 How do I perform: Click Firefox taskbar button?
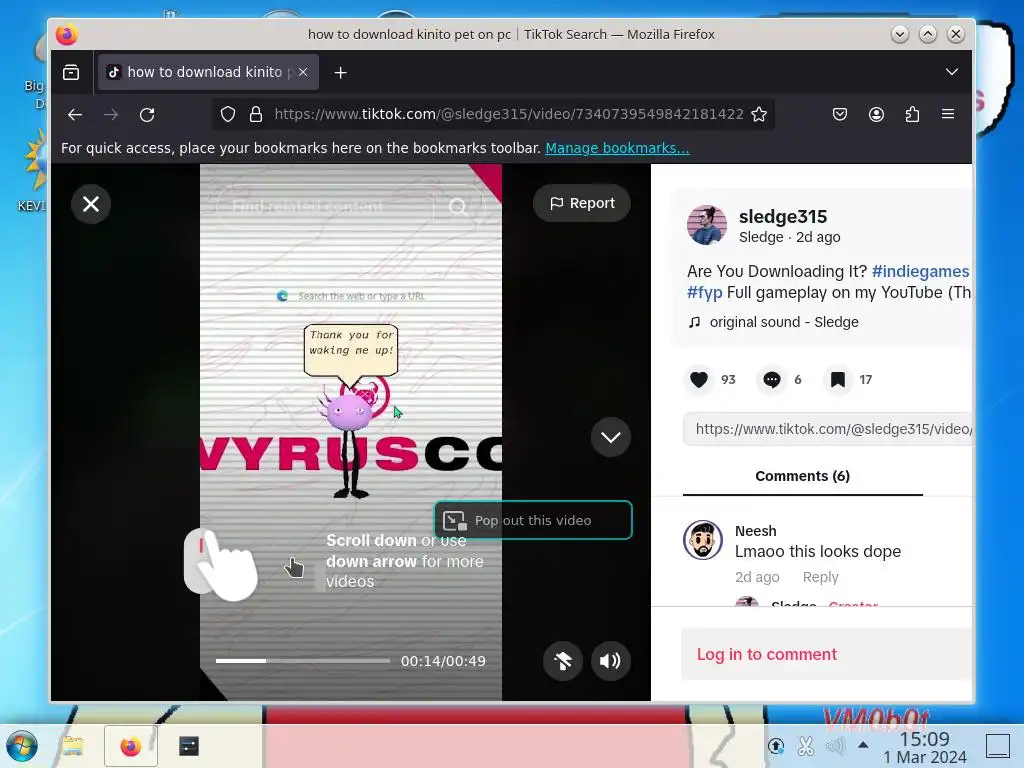pyautogui.click(x=131, y=746)
